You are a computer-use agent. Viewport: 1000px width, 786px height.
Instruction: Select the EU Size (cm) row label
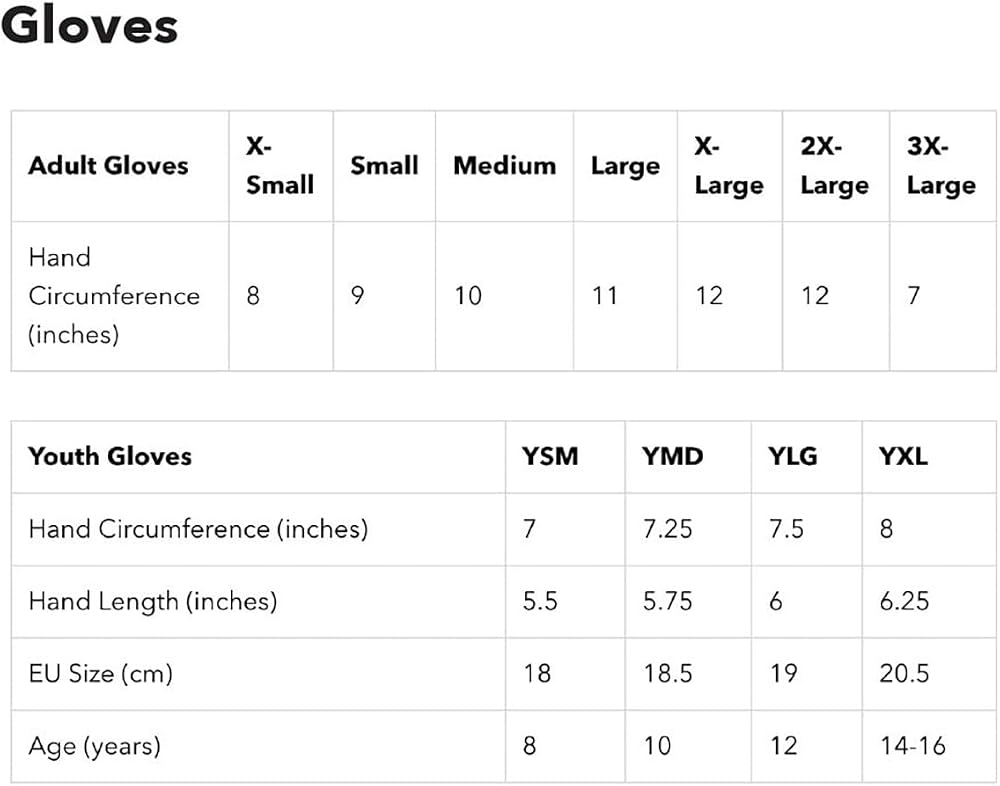(x=101, y=674)
